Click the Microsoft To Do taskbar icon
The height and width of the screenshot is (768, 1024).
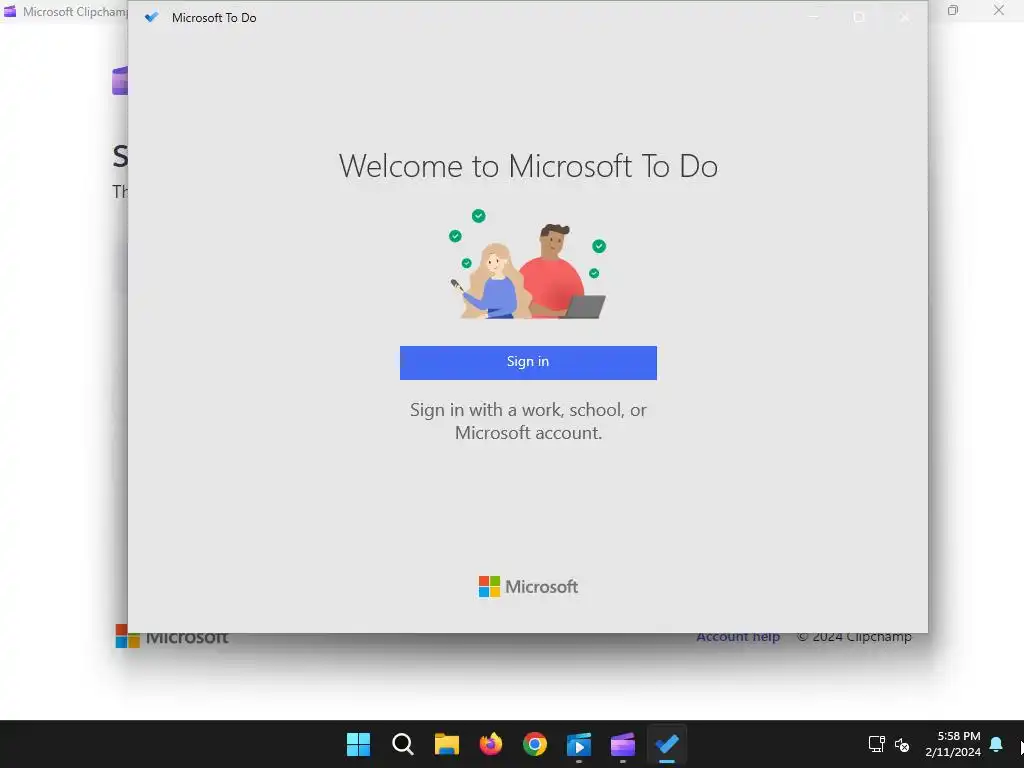pyautogui.click(x=667, y=744)
